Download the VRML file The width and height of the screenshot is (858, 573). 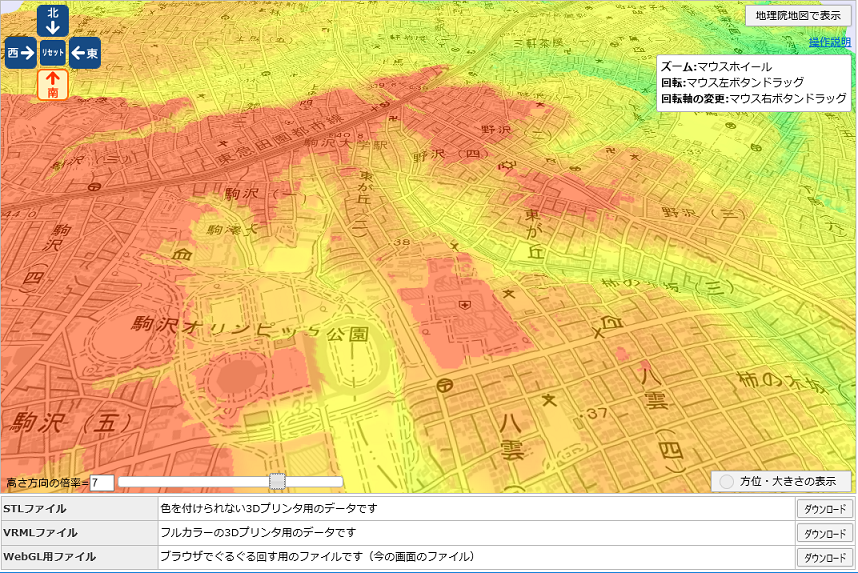[x=824, y=533]
